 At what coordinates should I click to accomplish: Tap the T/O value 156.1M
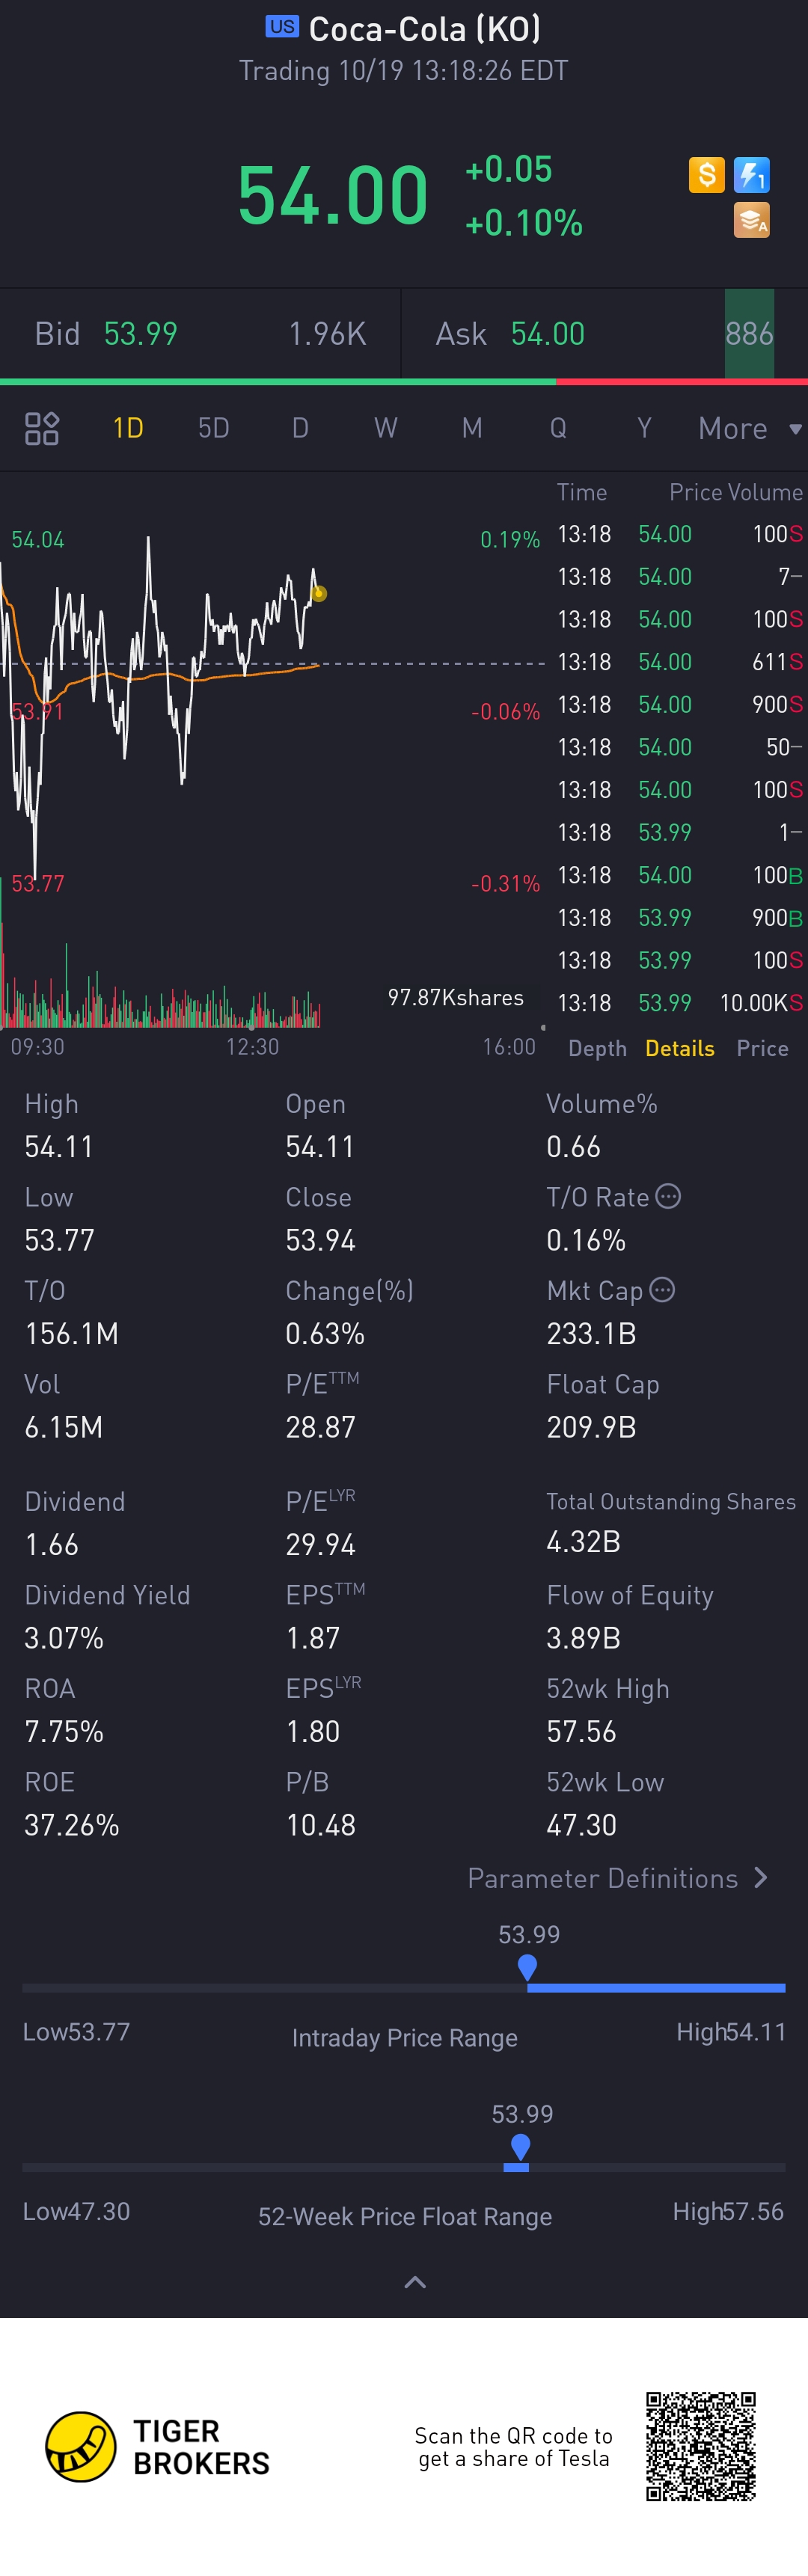coord(71,1333)
